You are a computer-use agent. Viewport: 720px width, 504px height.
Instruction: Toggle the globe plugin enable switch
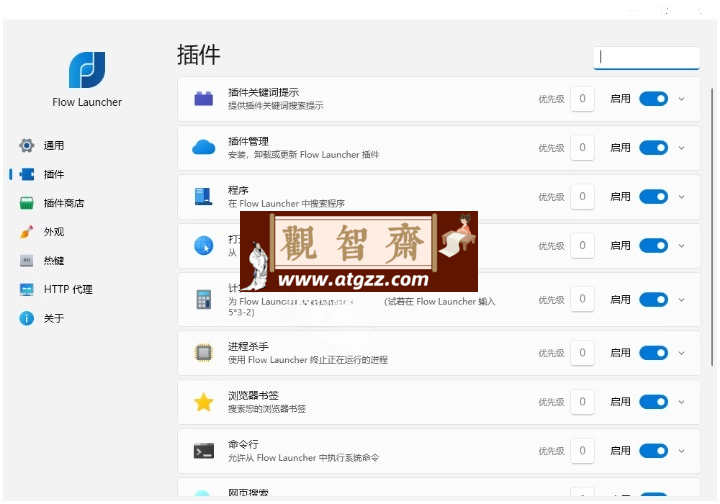(x=653, y=246)
